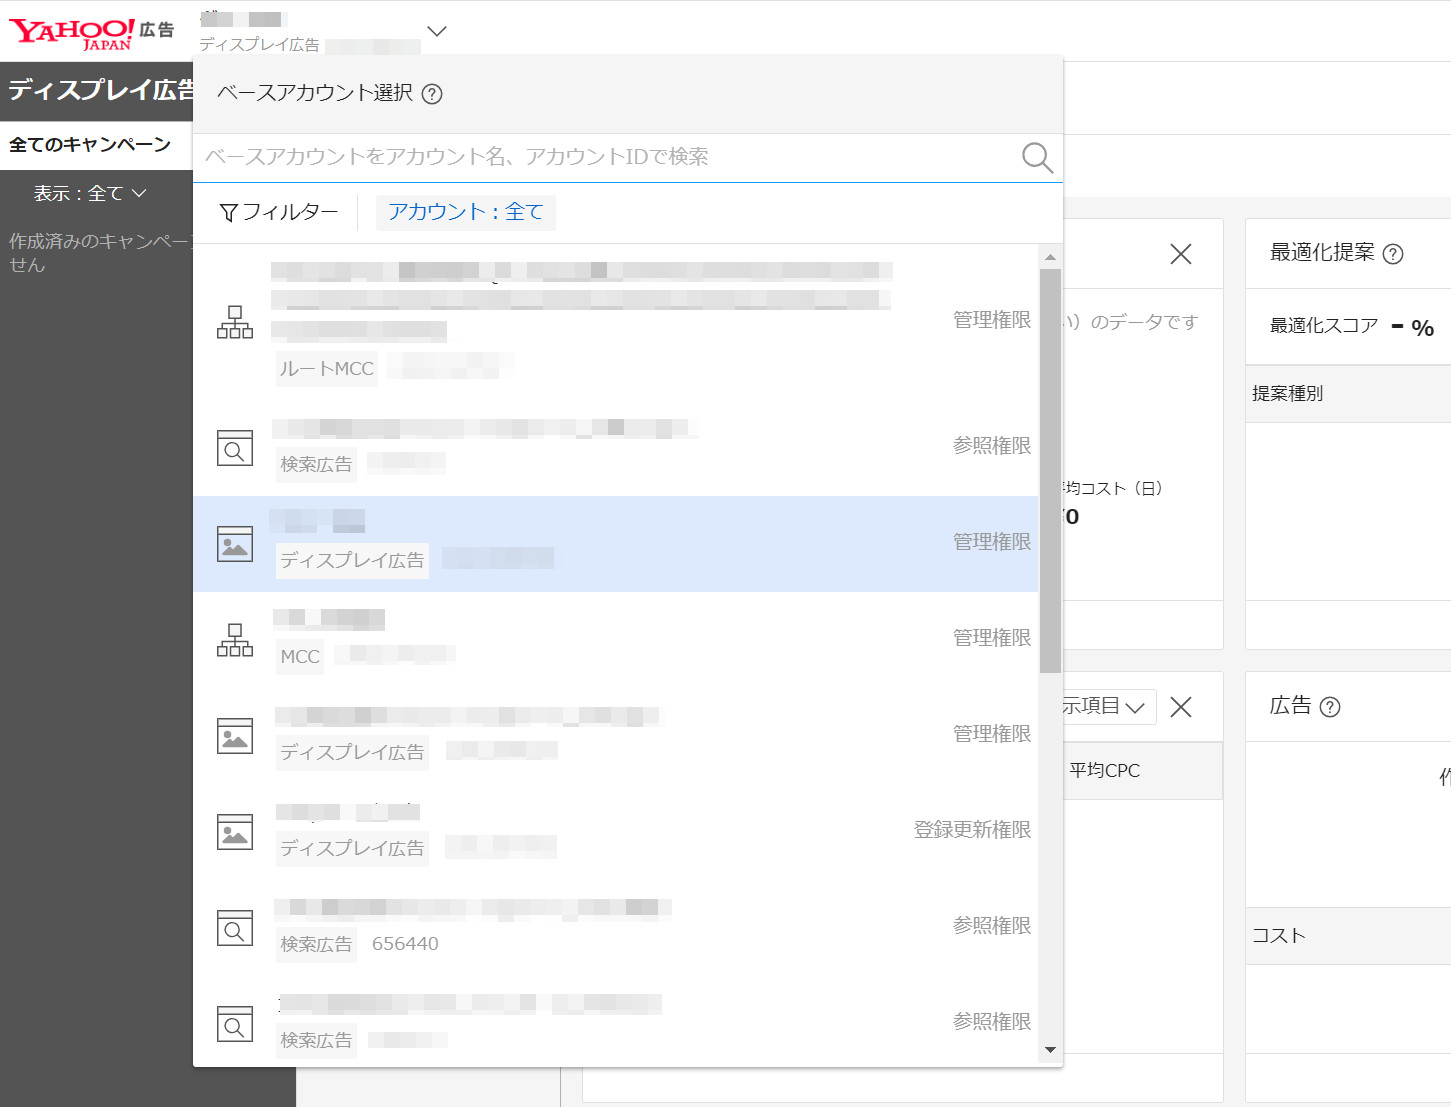Click the 検索広告 icon for account 656440
Image resolution: width=1451 pixels, height=1107 pixels.
point(234,928)
